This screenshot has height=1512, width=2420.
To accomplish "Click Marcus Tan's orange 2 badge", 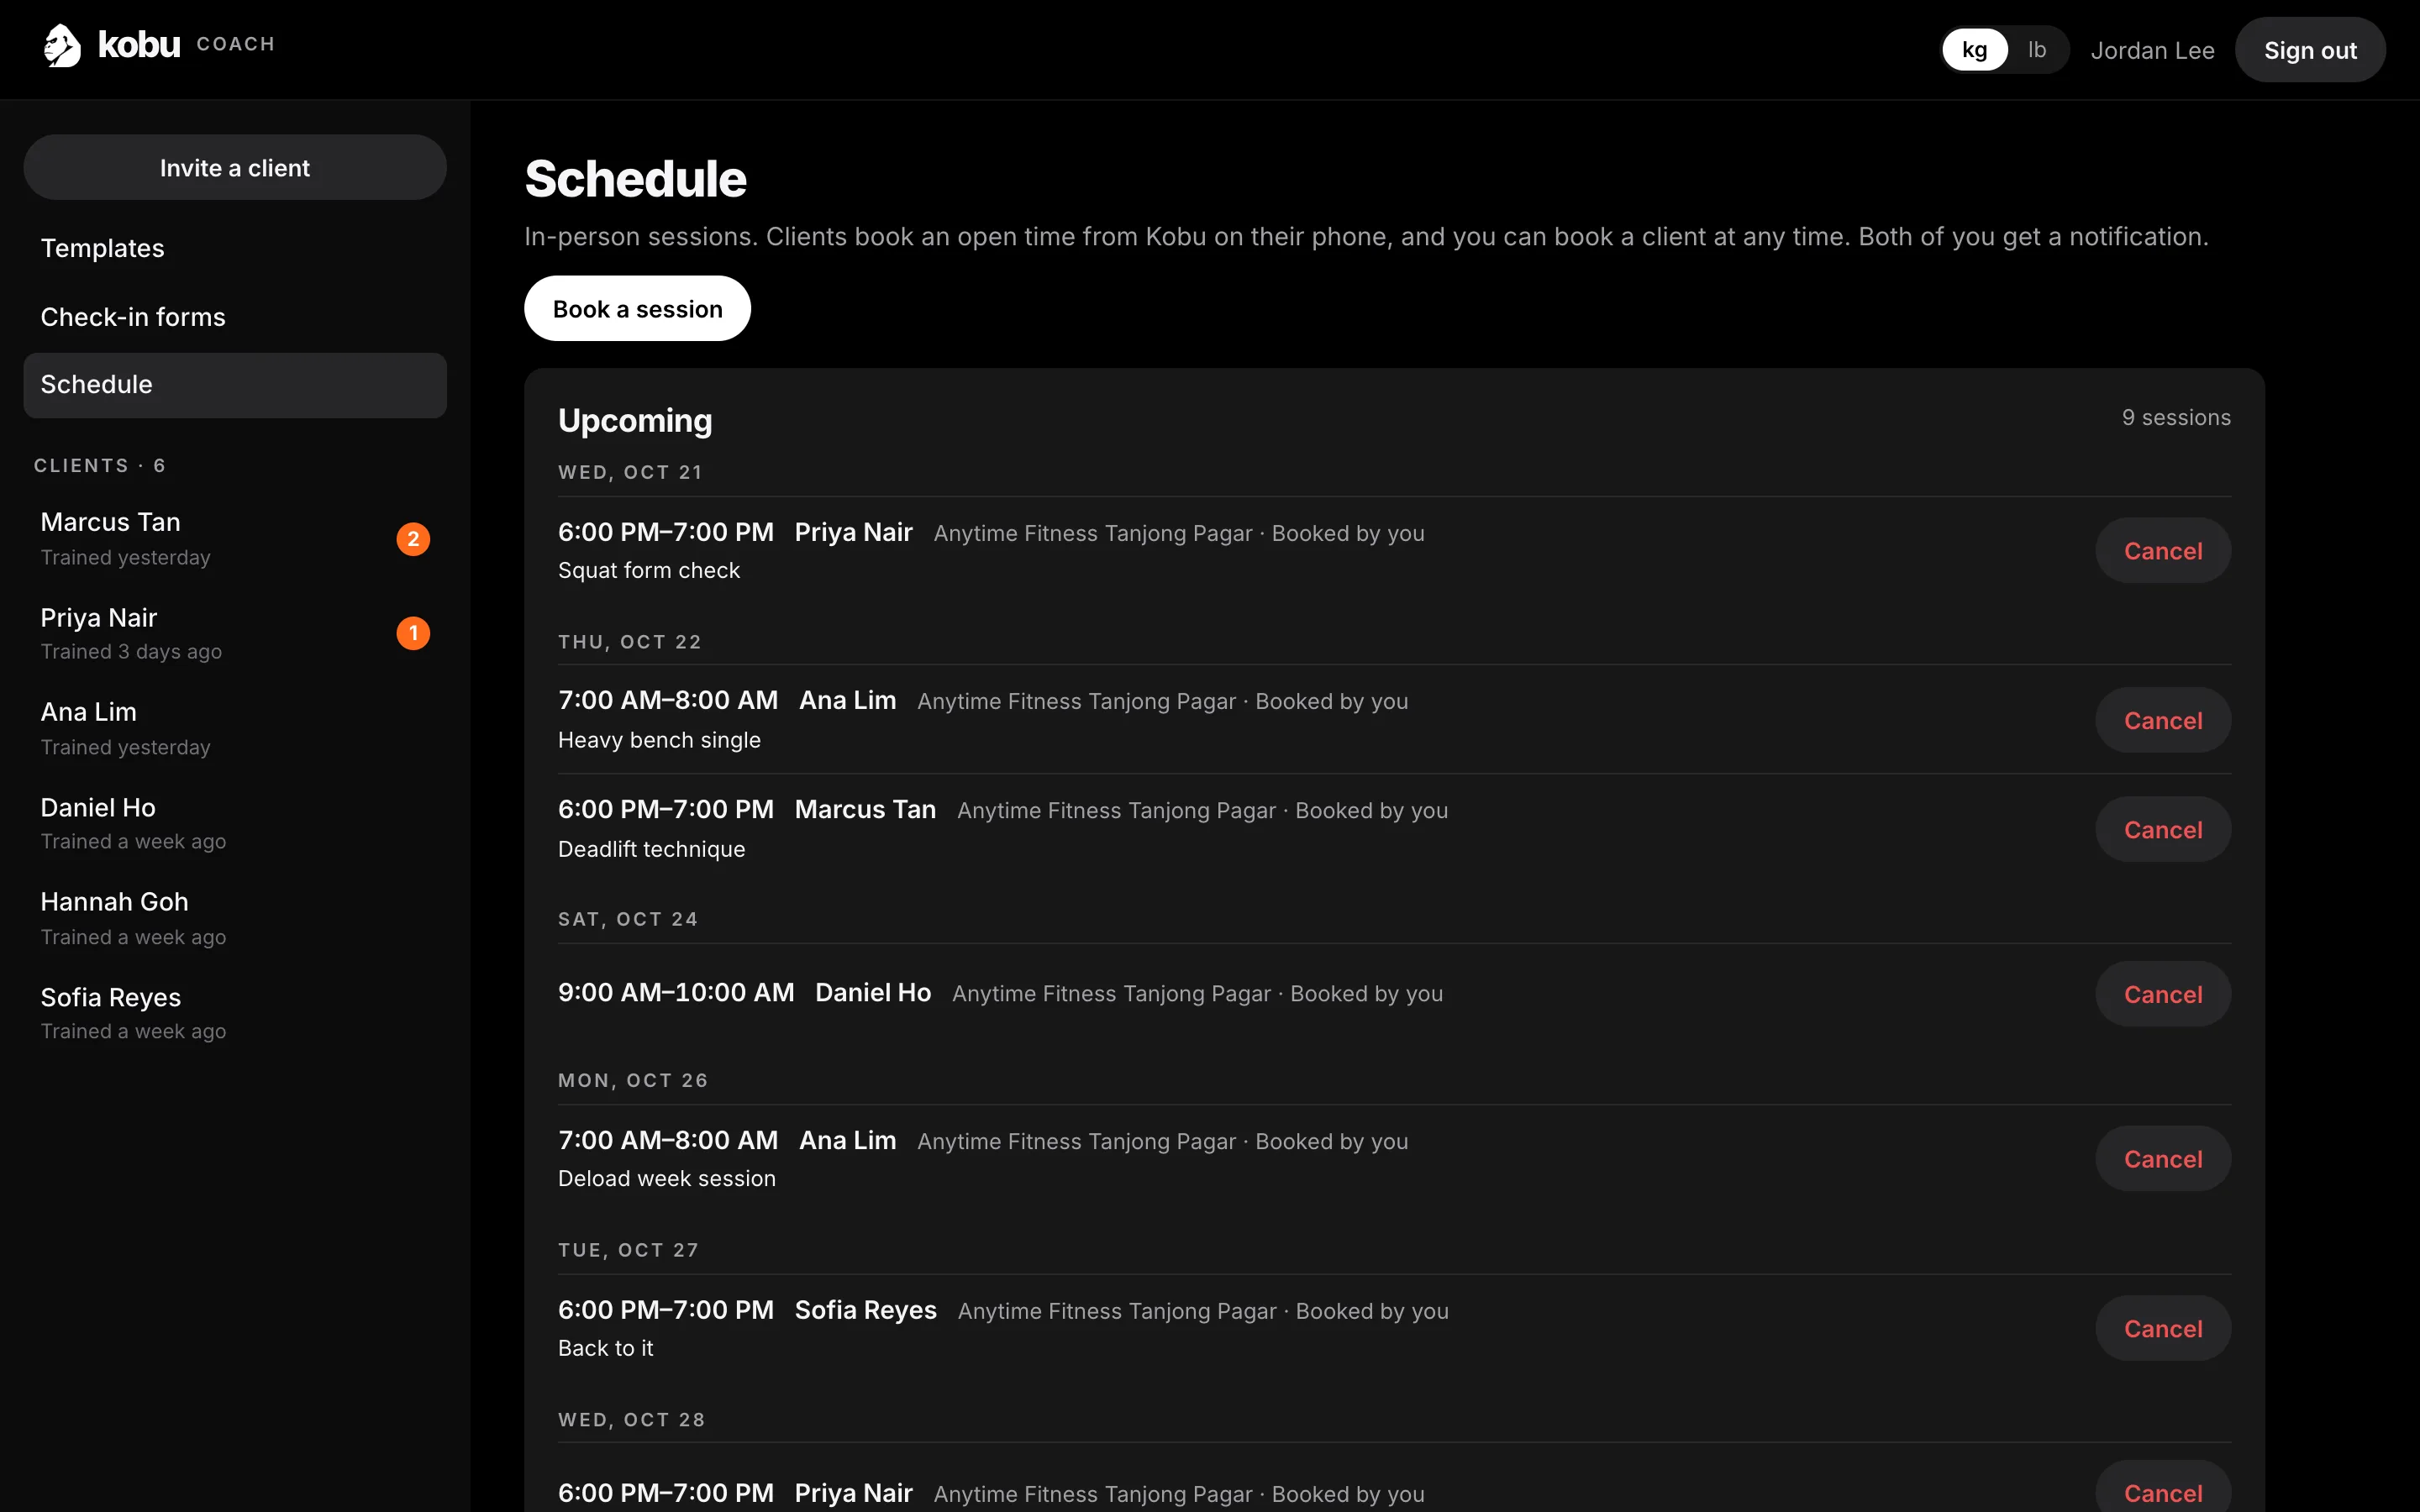I will click(x=413, y=539).
